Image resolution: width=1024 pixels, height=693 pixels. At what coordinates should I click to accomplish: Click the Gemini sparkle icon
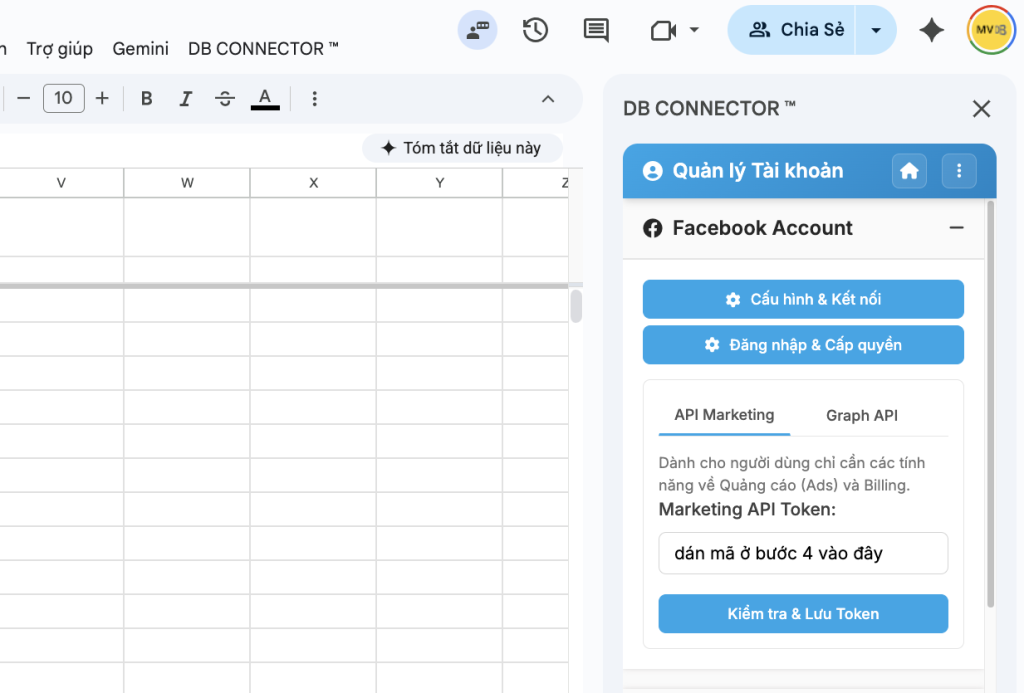pos(931,30)
